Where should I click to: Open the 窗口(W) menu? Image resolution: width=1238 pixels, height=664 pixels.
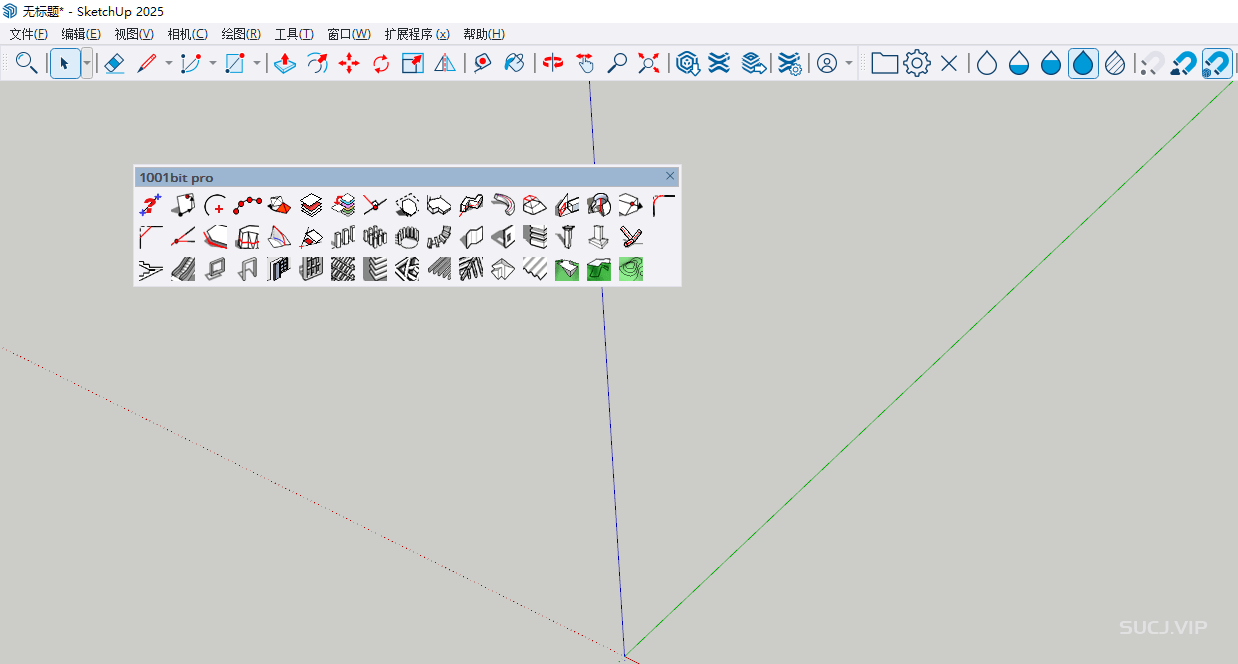tap(349, 34)
